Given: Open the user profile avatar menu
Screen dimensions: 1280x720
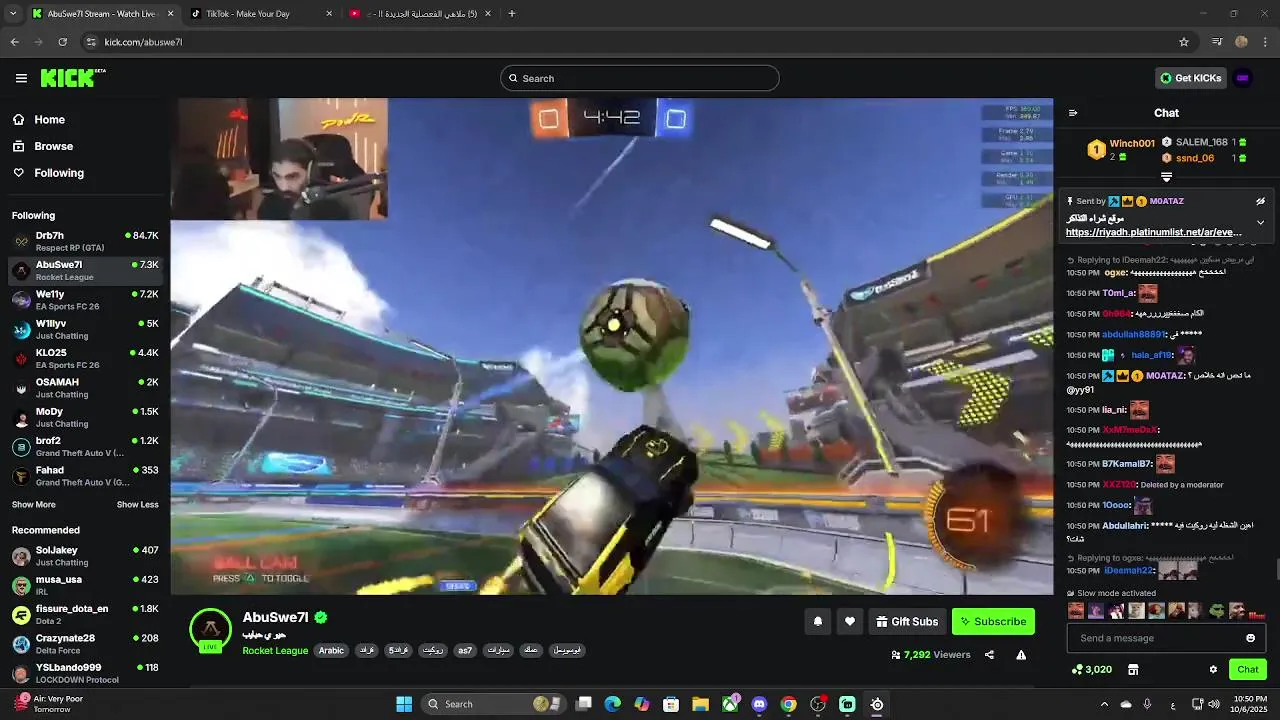Looking at the screenshot, I should coord(1243,78).
